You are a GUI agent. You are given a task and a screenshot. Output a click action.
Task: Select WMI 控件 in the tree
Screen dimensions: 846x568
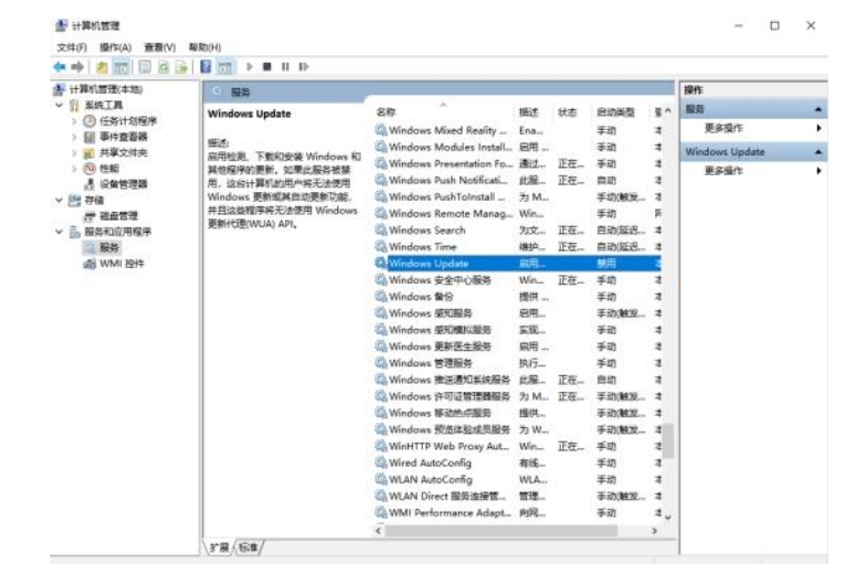121,264
